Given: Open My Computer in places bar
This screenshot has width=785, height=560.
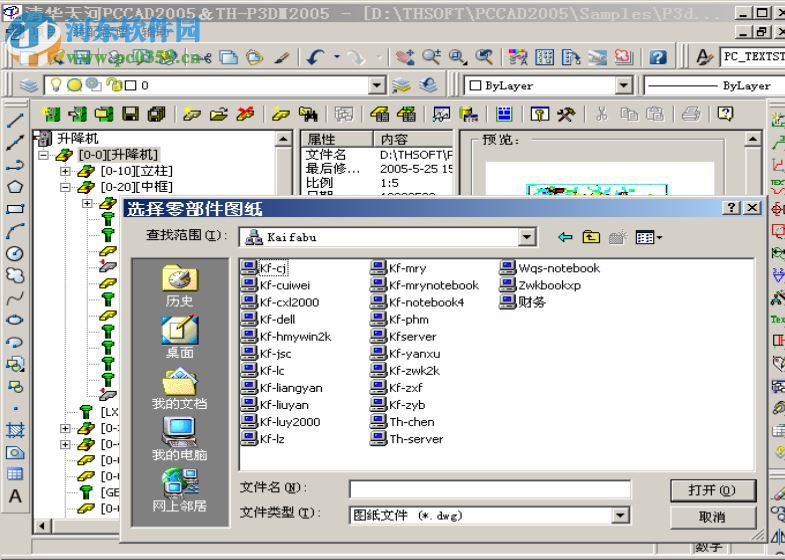Looking at the screenshot, I should pyautogui.click(x=180, y=439).
